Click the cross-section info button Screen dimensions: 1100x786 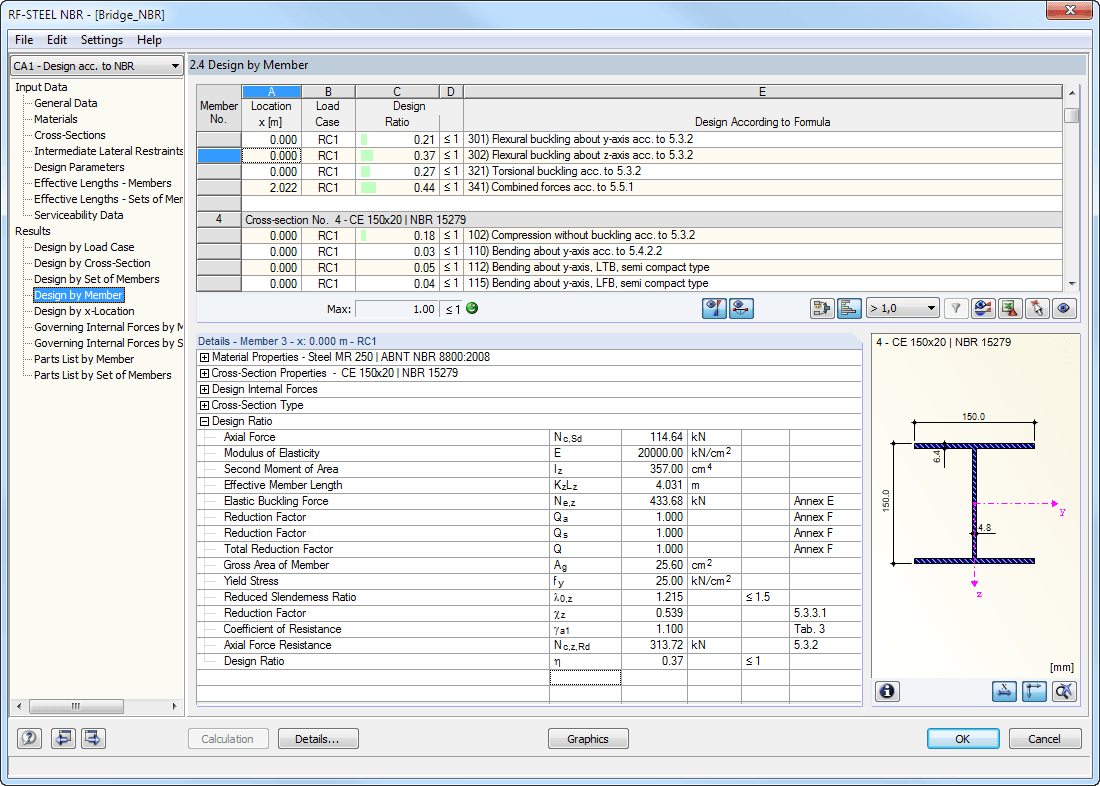click(887, 691)
